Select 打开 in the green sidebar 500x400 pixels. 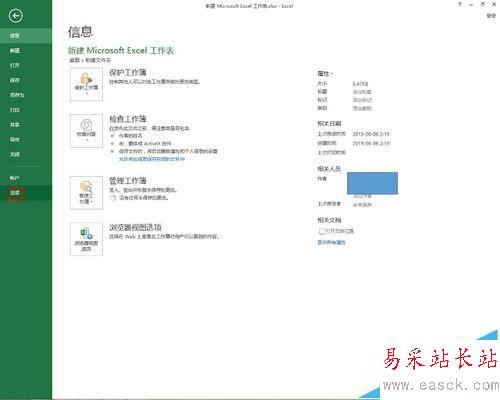(26, 65)
